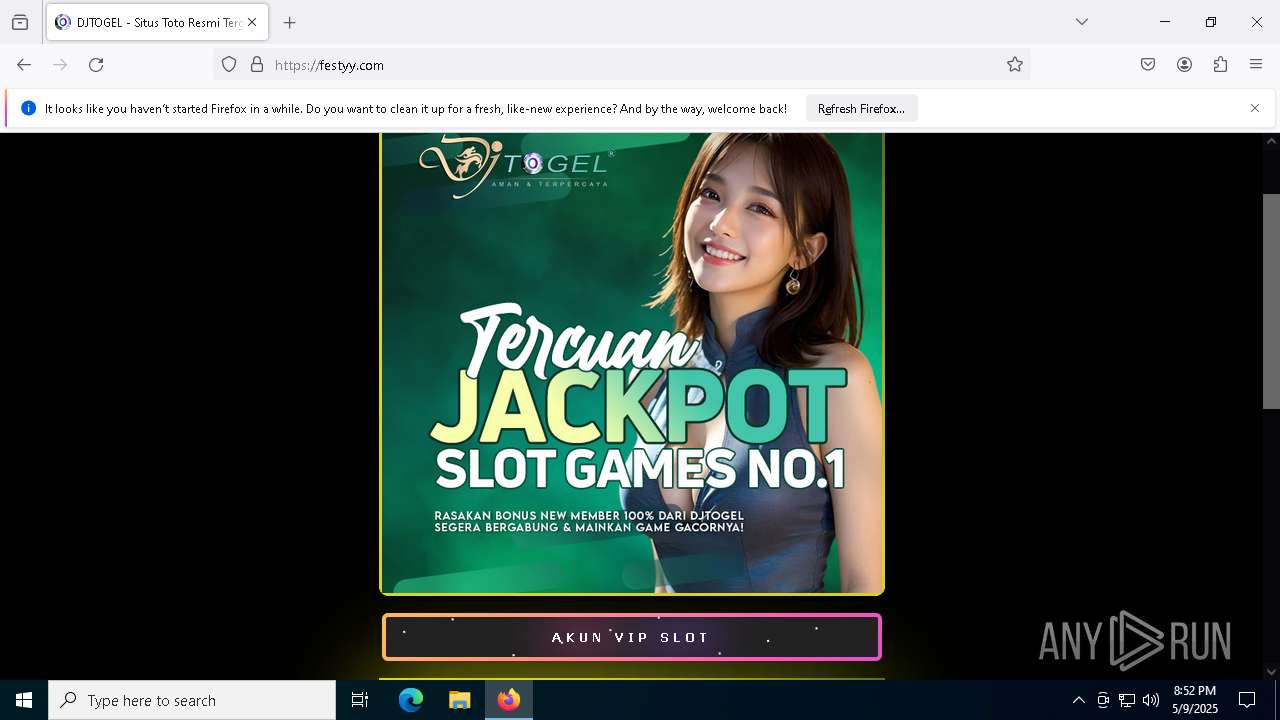1280x720 pixels.
Task: Open the volume speaker tray icon
Action: (1151, 700)
